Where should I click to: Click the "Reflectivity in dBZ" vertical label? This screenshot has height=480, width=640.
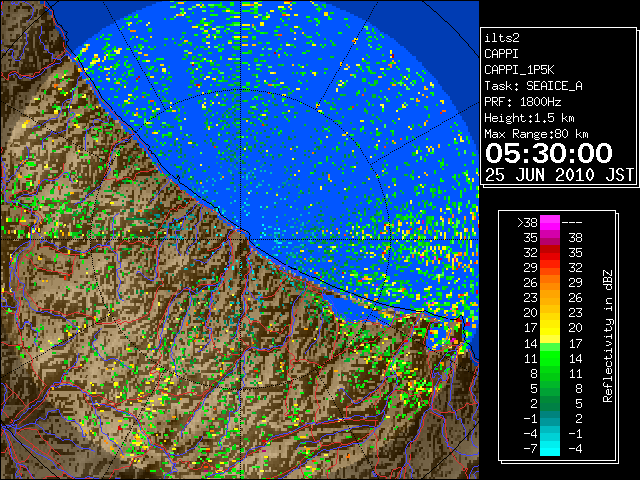pyautogui.click(x=608, y=336)
